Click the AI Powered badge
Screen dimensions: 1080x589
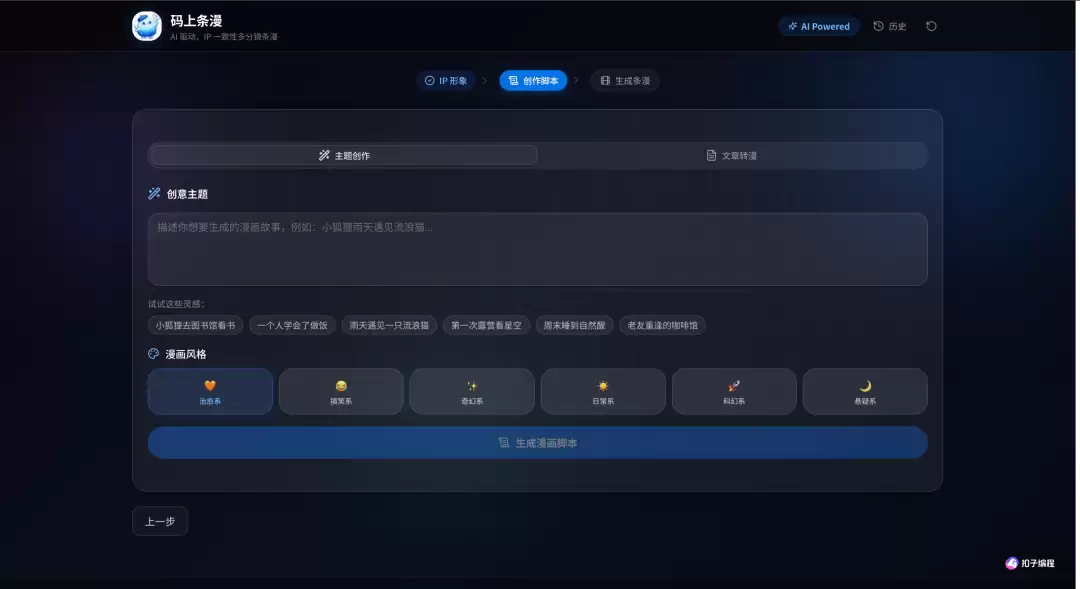pyautogui.click(x=819, y=26)
